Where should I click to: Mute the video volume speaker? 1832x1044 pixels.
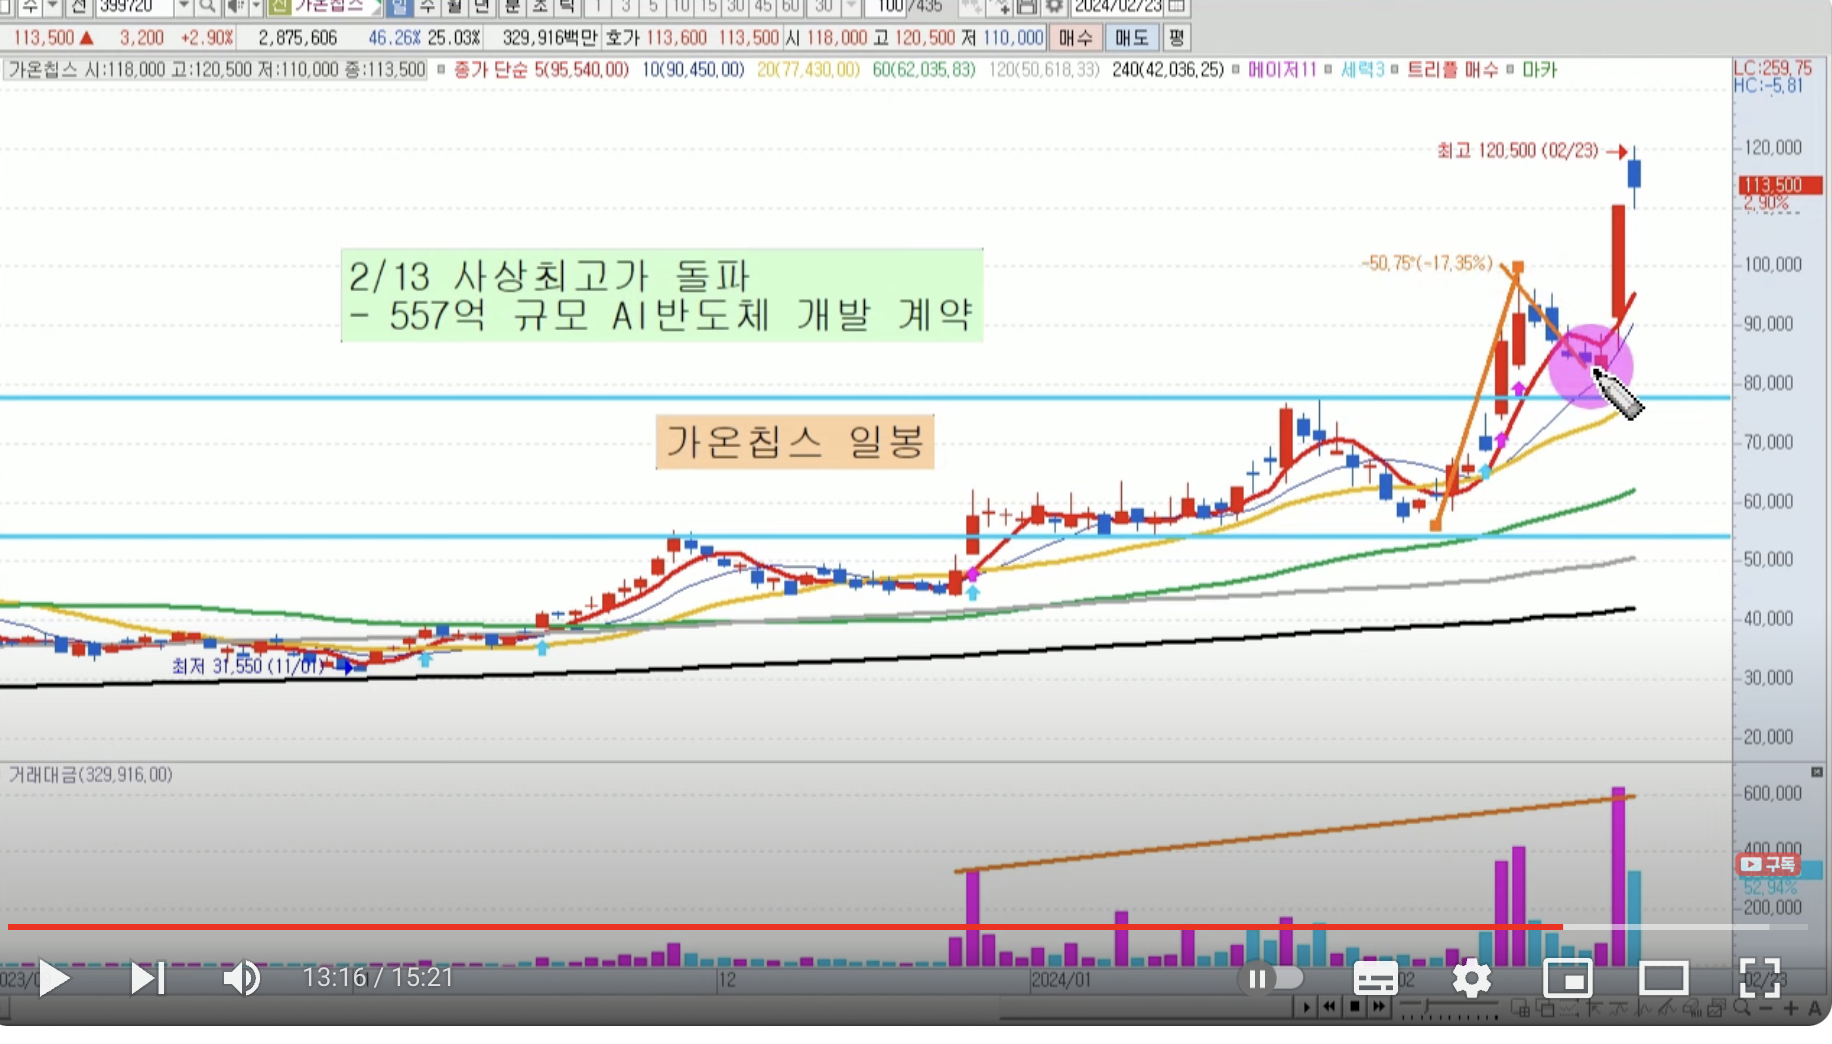[241, 978]
